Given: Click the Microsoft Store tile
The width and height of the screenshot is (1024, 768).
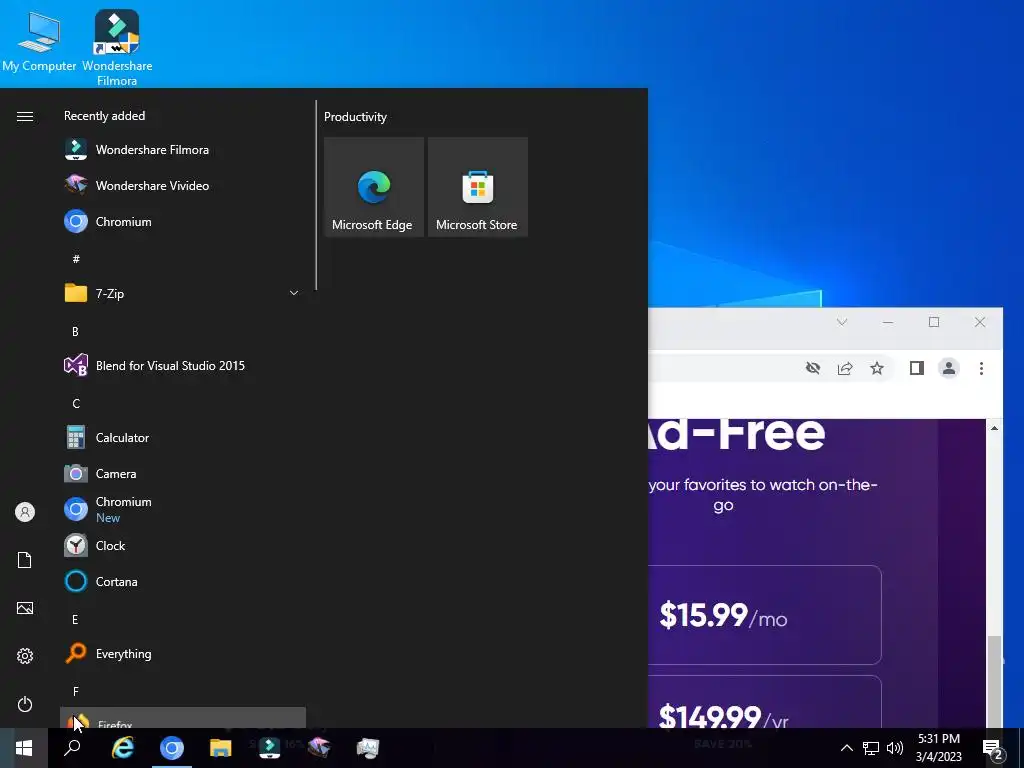Looking at the screenshot, I should 477,187.
